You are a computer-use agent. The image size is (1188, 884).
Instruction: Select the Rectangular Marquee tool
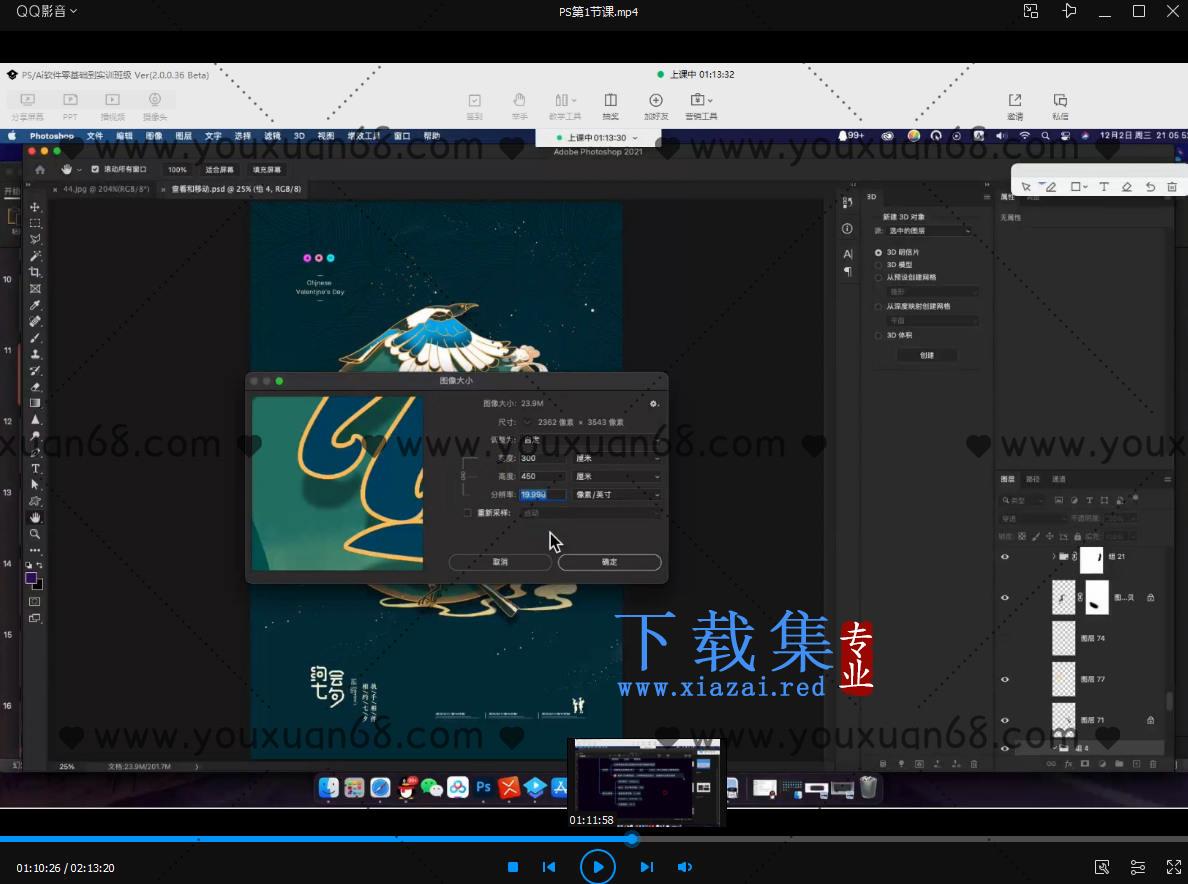tap(35, 223)
